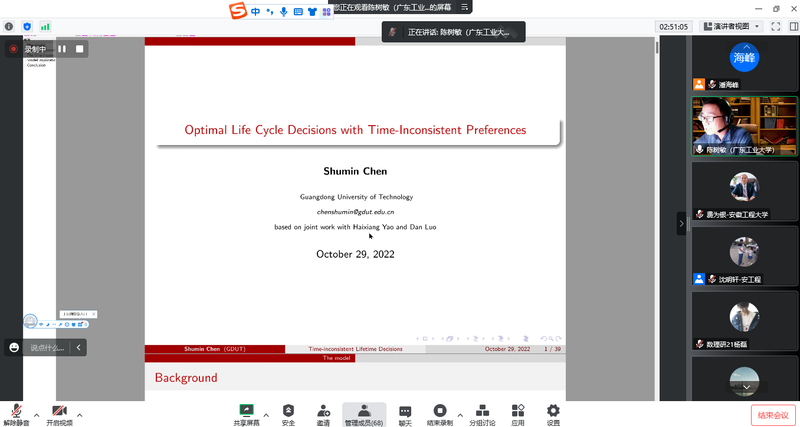Screen dimensions: 800x427
Task: Turn on the camera (开启视频)
Action: [59, 413]
